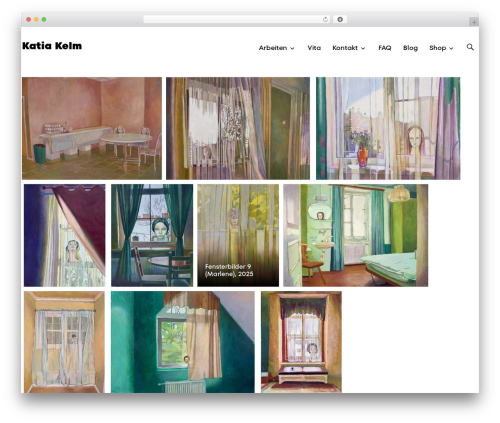Image resolution: width=500 pixels, height=423 pixels.
Task: Click the yellow minimize window dot
Action: click(36, 20)
